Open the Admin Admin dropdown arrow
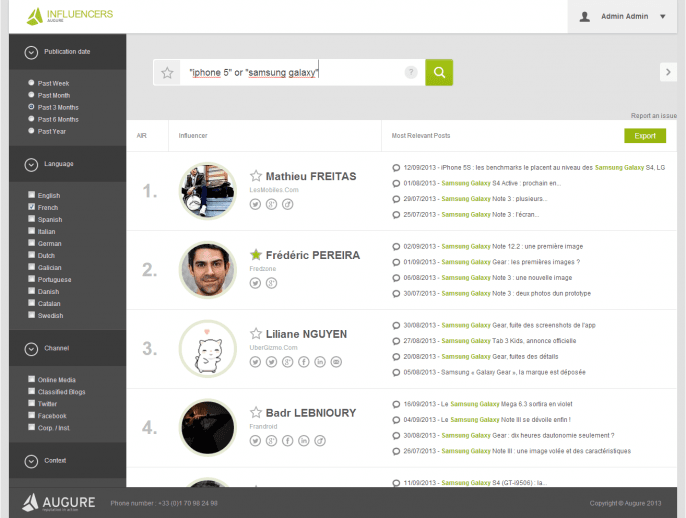The width and height of the screenshot is (686, 518). tap(663, 17)
